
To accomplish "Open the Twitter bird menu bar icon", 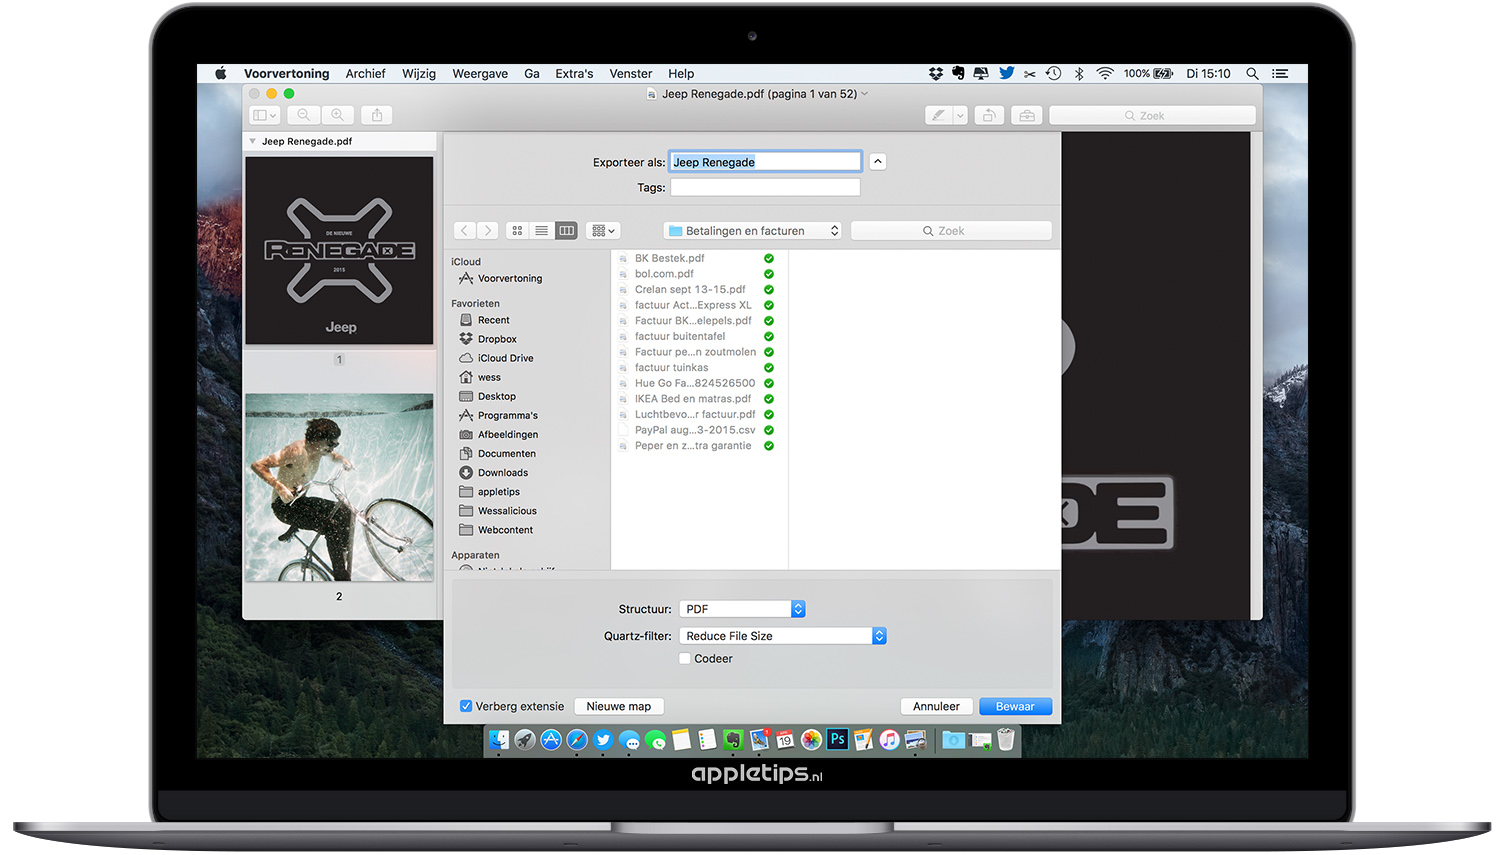I will [x=1006, y=74].
